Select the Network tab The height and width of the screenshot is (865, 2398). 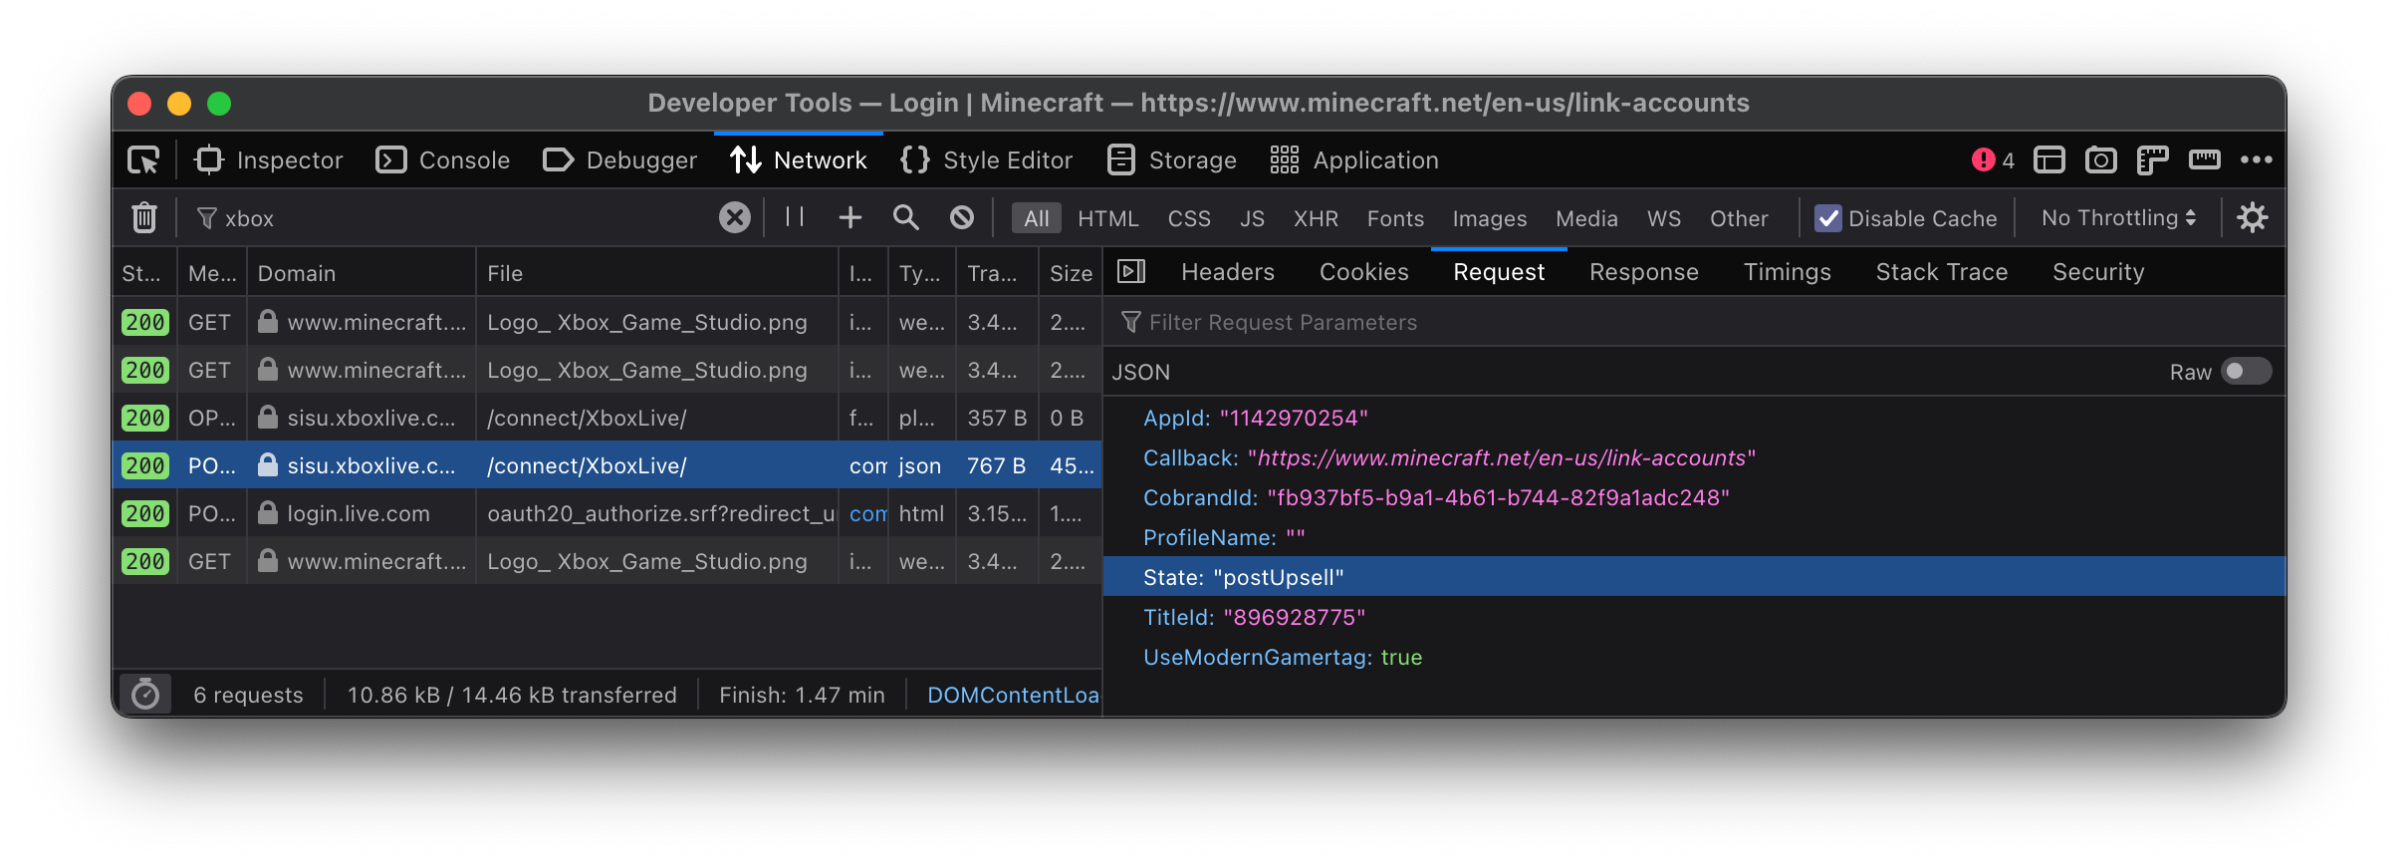point(798,160)
